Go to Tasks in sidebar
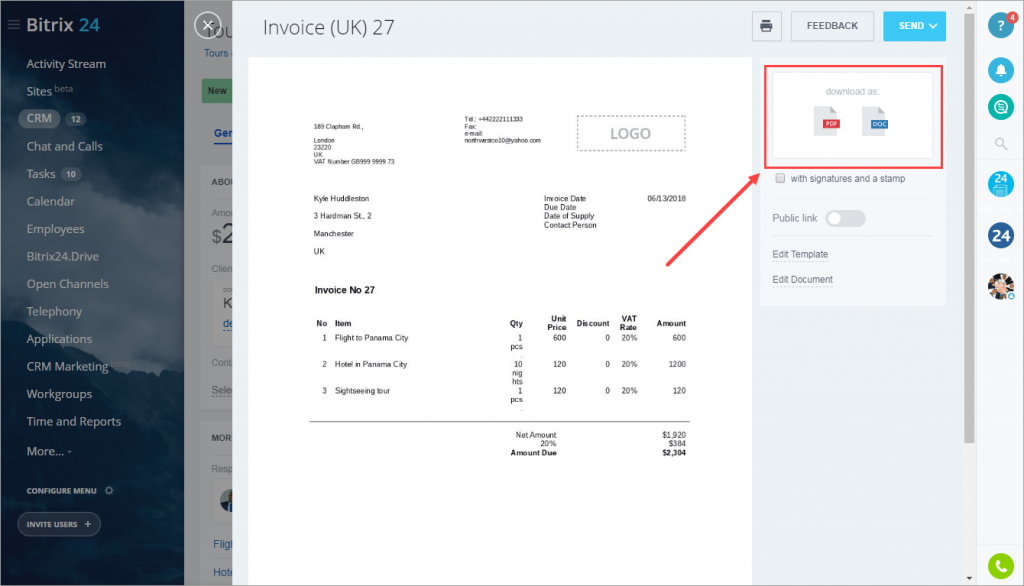Screen dimensions: 1024x586 click(x=40, y=174)
